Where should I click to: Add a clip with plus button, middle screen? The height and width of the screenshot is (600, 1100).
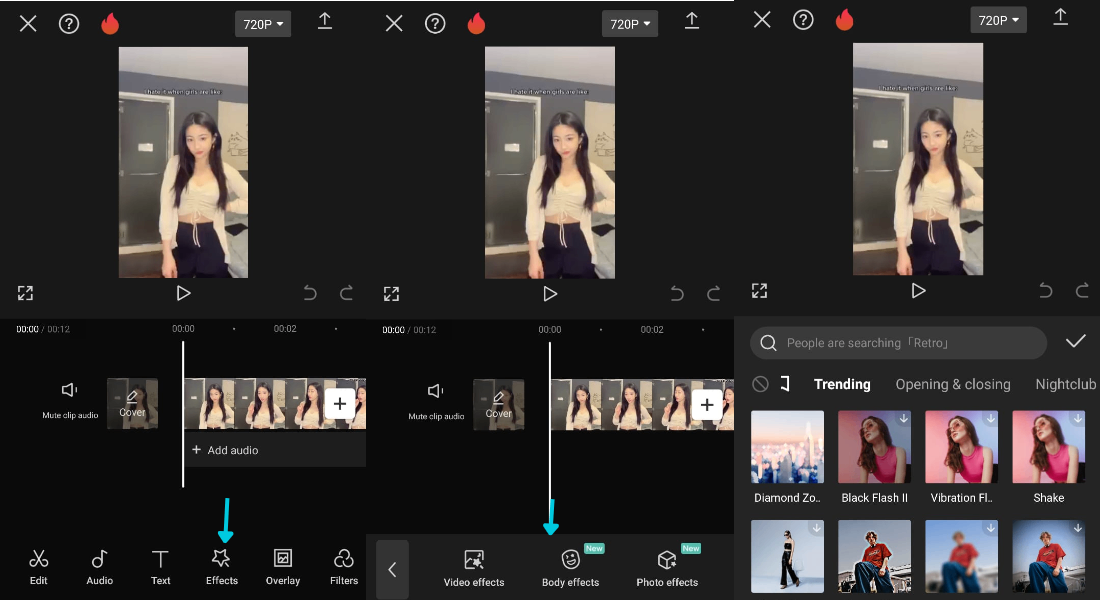pos(707,405)
